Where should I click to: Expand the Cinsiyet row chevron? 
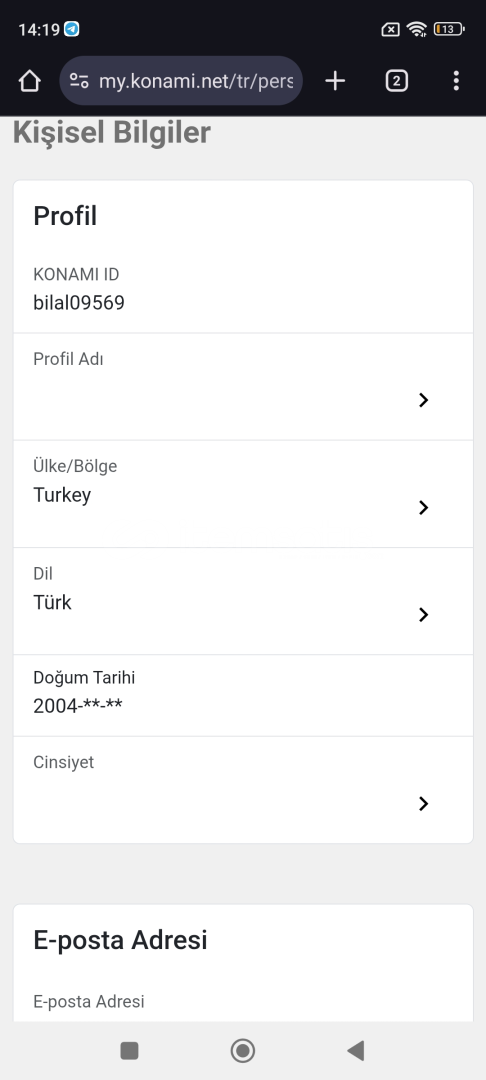click(x=423, y=804)
